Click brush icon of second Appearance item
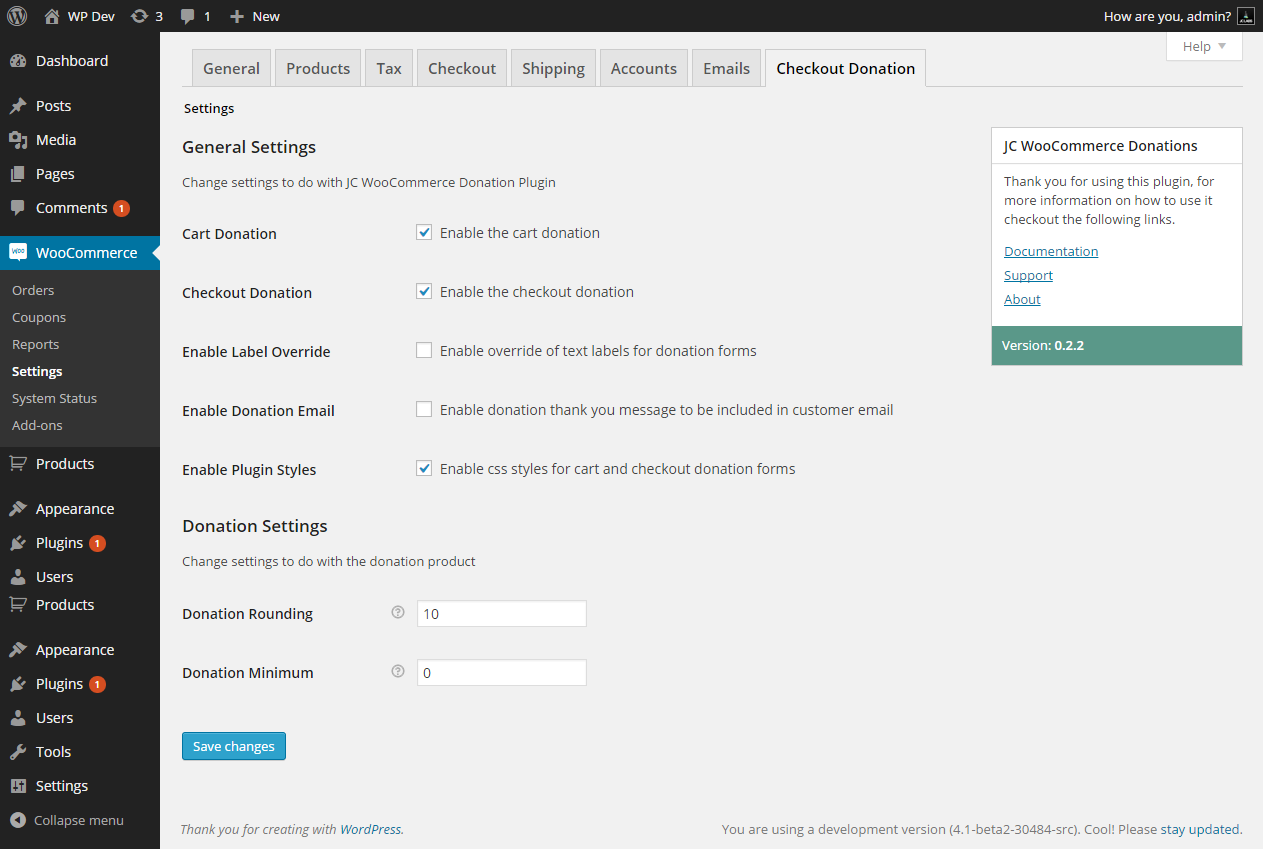This screenshot has height=849, width=1263. (x=18, y=650)
